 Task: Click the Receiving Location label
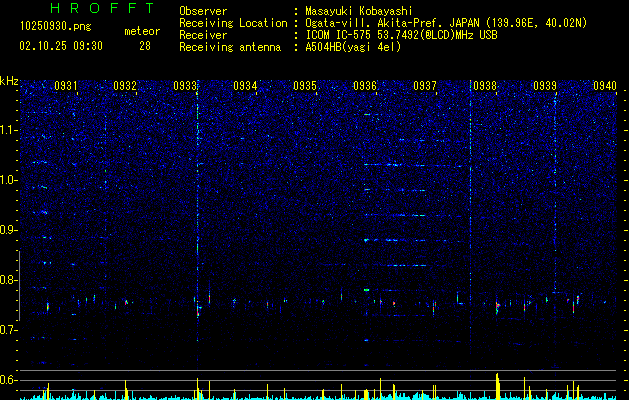(x=233, y=23)
